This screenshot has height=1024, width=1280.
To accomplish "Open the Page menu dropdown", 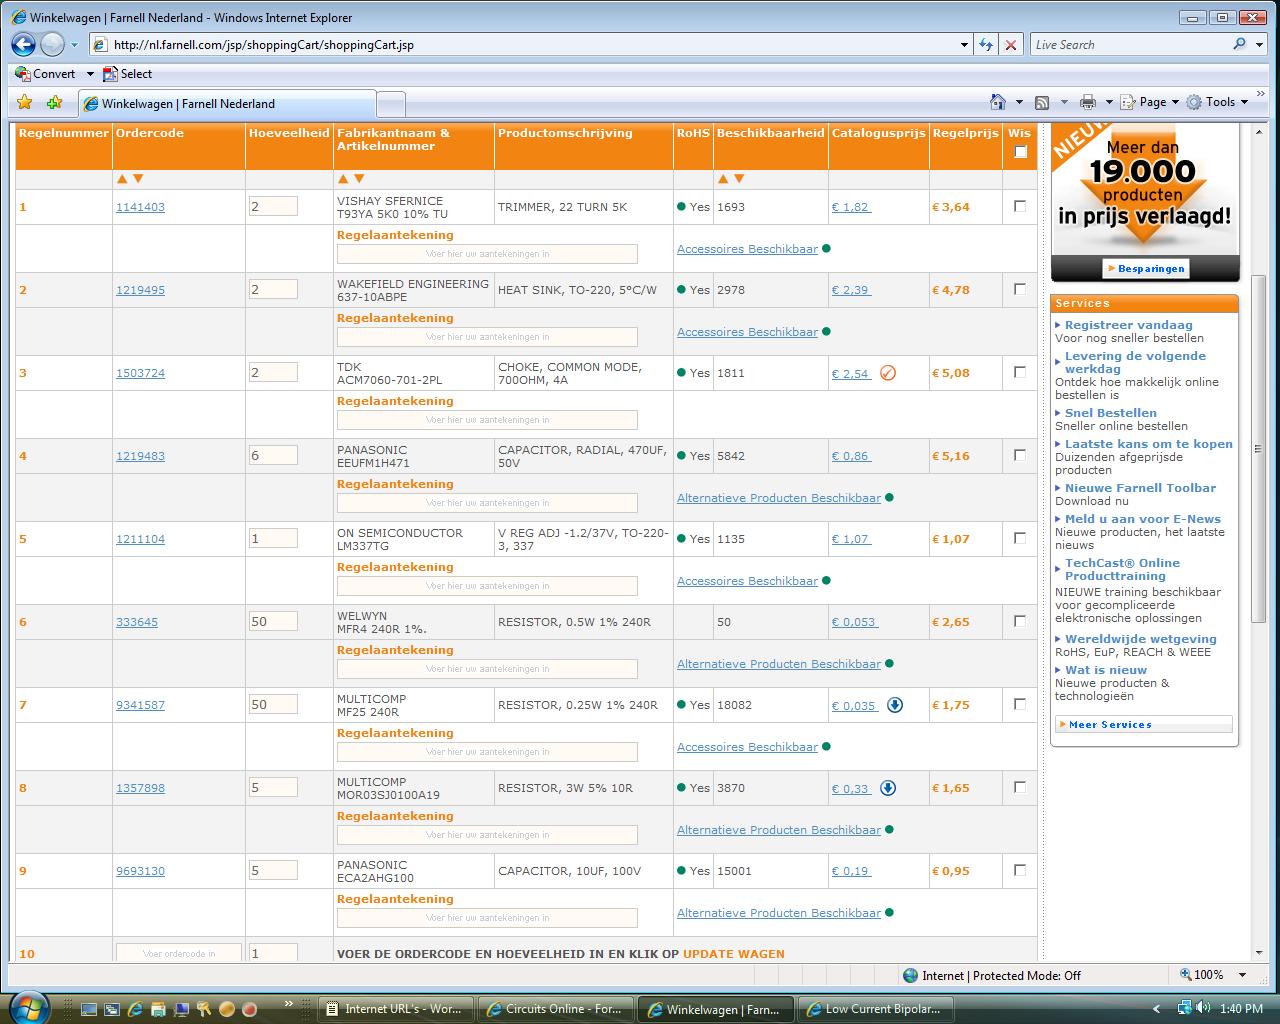I will point(1149,102).
